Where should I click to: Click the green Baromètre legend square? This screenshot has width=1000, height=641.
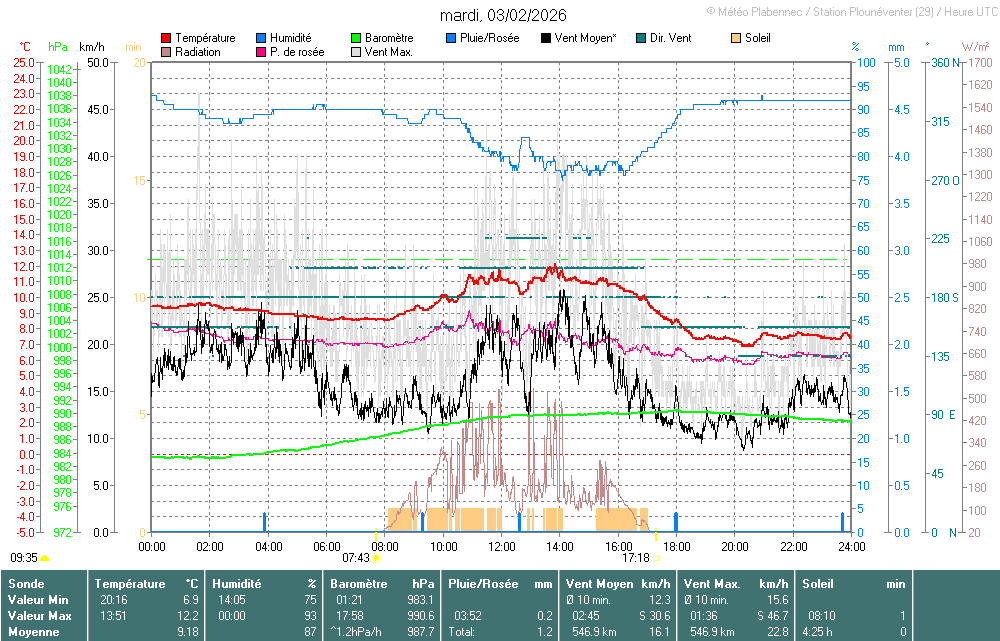pos(357,38)
